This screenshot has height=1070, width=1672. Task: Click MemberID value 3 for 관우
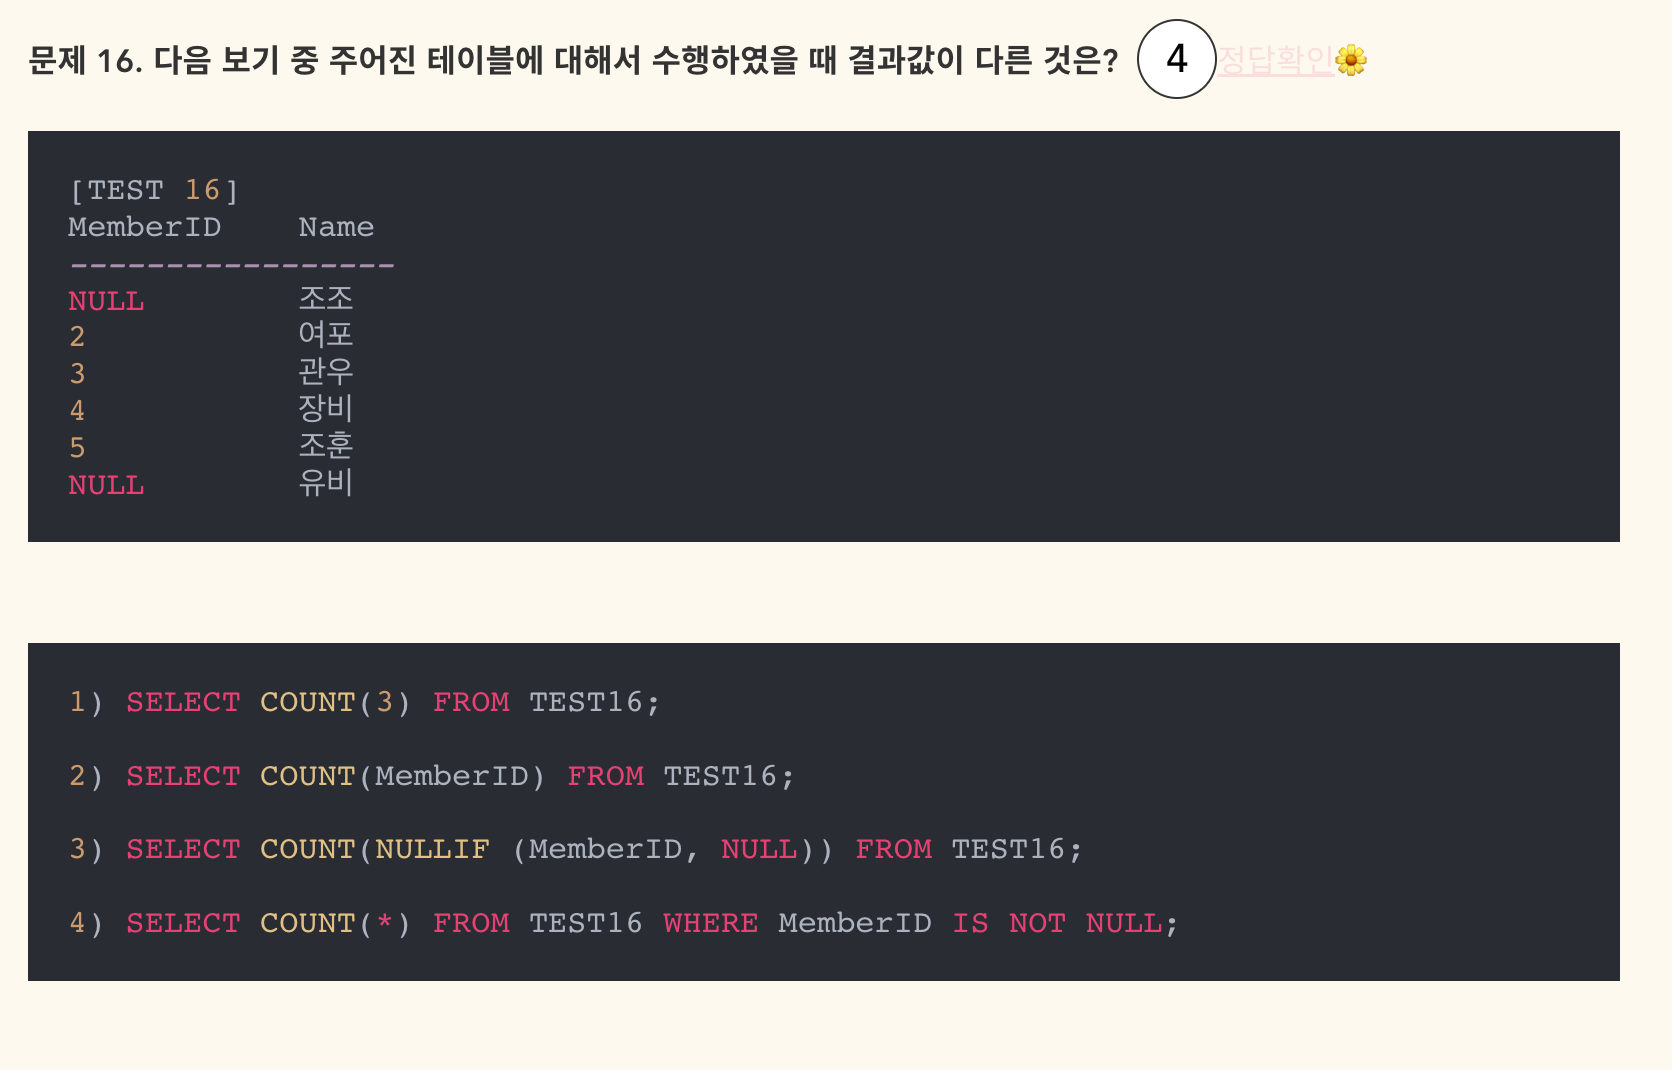click(x=77, y=374)
